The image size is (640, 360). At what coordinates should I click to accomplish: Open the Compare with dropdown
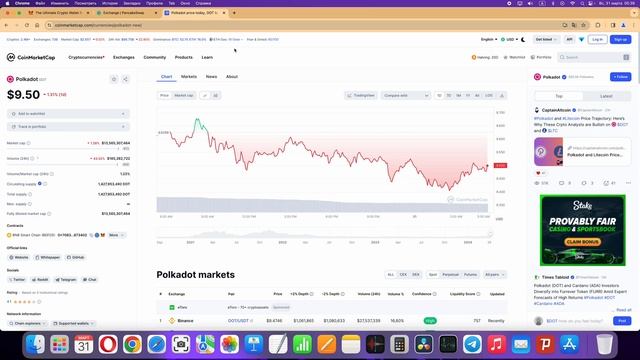[405, 96]
